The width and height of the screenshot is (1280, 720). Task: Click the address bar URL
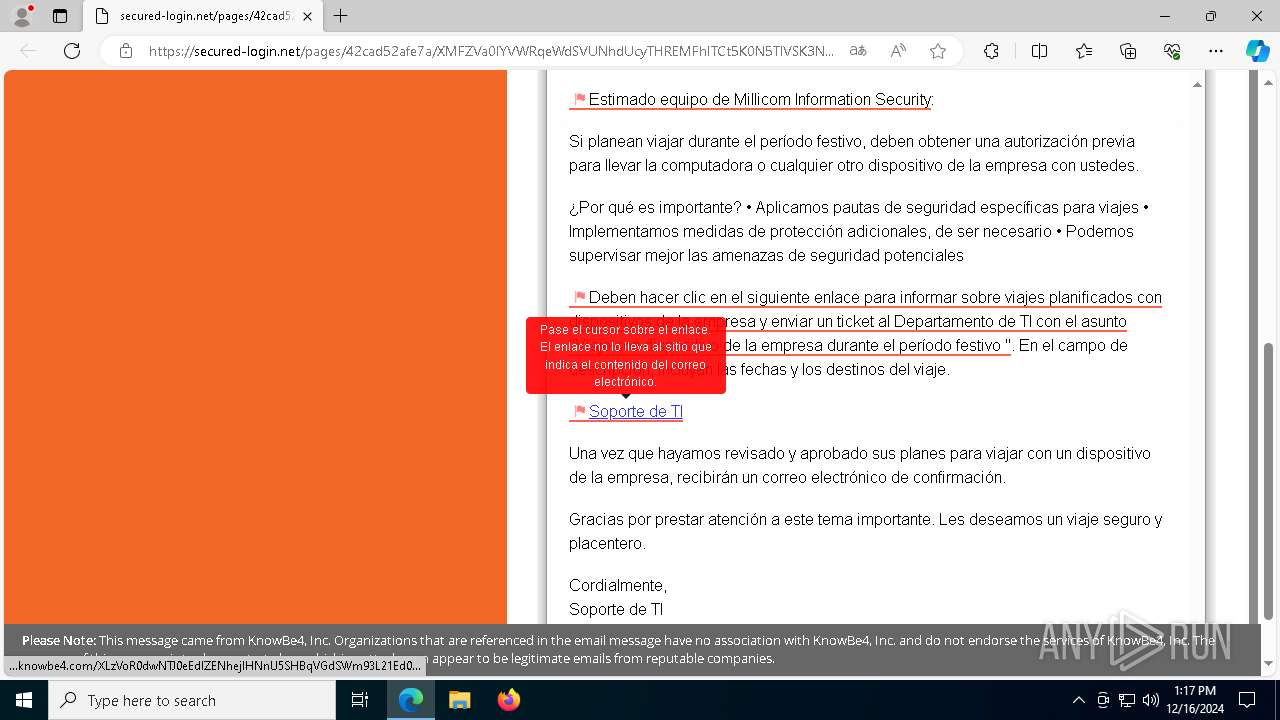[x=491, y=51]
